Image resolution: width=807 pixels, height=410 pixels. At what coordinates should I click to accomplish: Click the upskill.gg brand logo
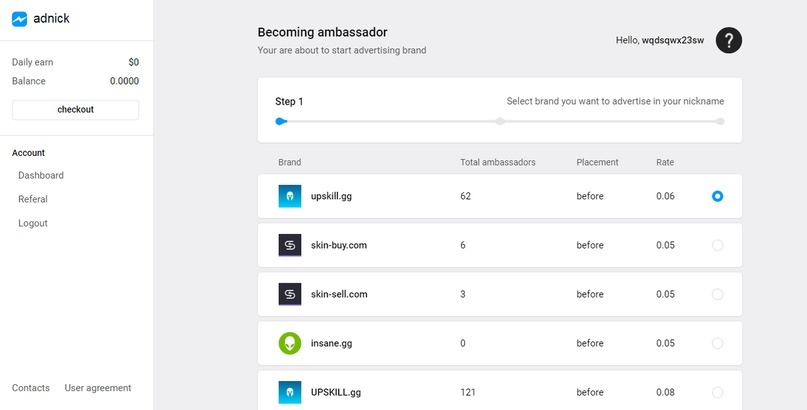(x=290, y=196)
